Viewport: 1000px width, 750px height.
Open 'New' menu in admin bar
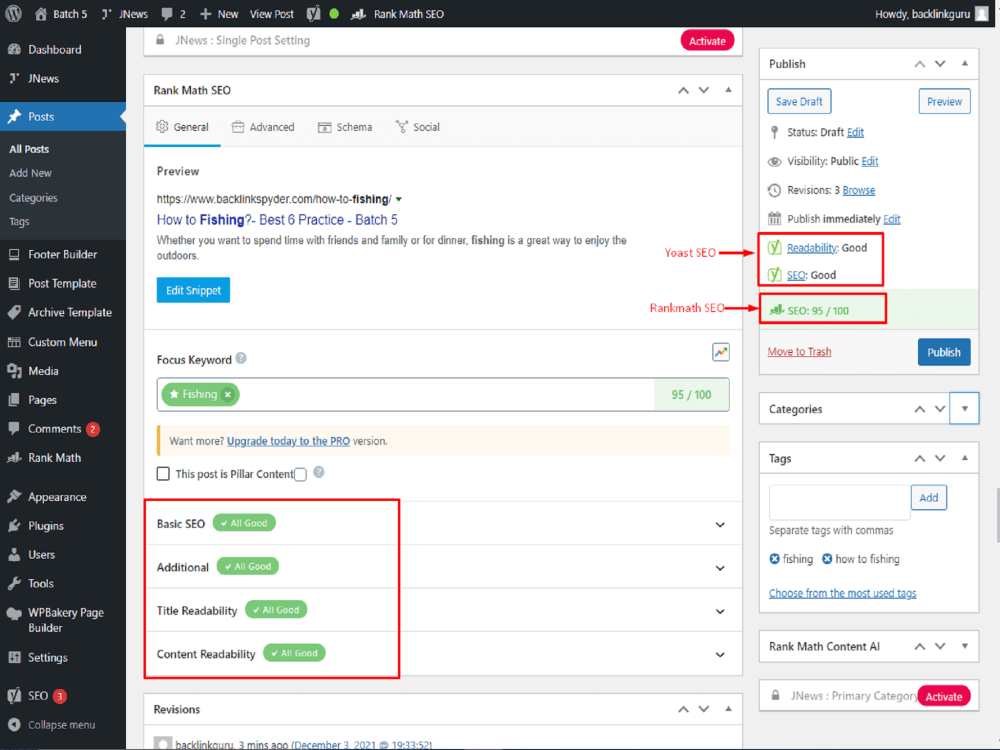219,14
